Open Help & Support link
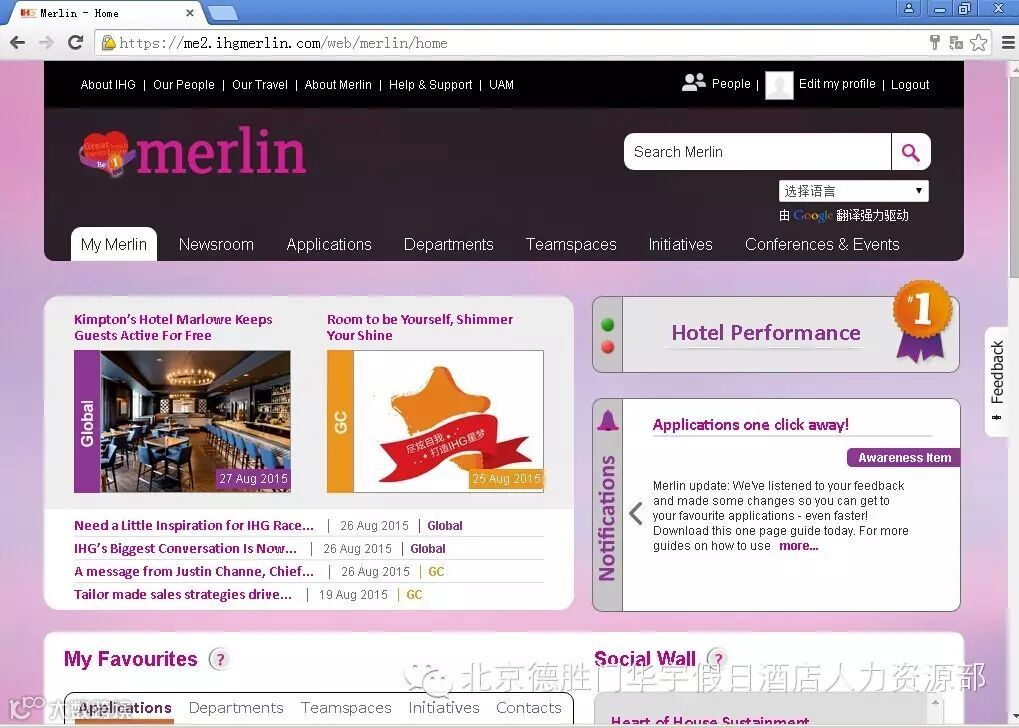 430,84
